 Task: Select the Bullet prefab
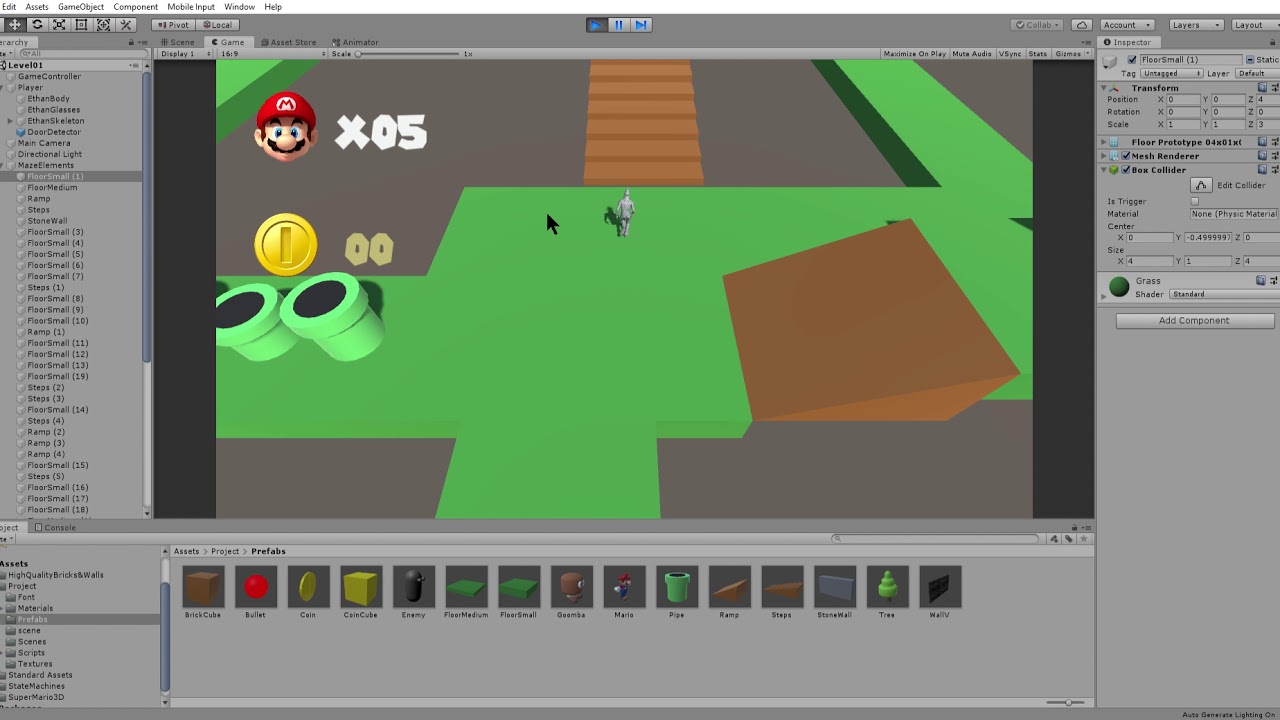(x=255, y=592)
